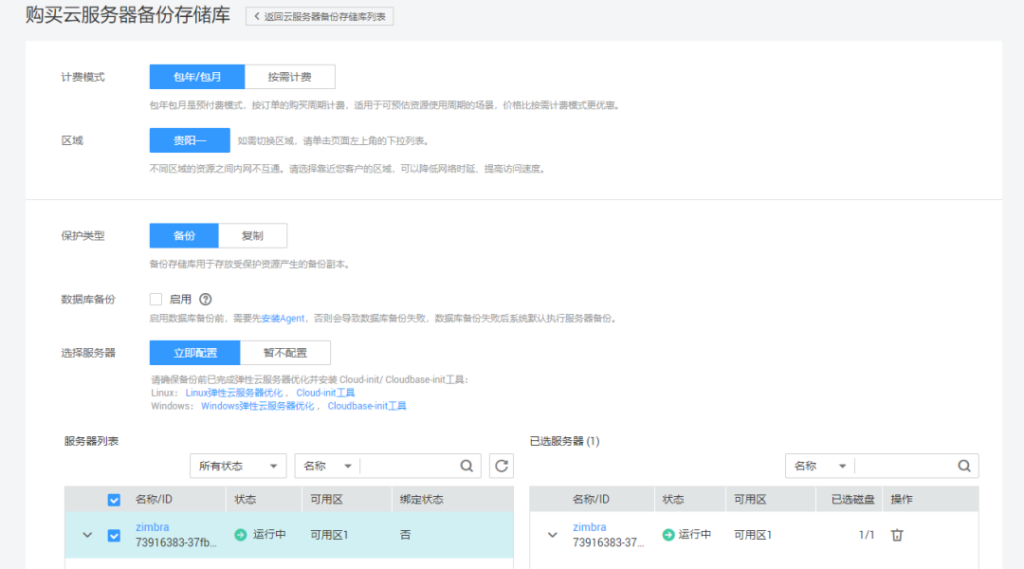Choose 复制 protection type
The width and height of the screenshot is (1024, 569).
pyautogui.click(x=252, y=236)
